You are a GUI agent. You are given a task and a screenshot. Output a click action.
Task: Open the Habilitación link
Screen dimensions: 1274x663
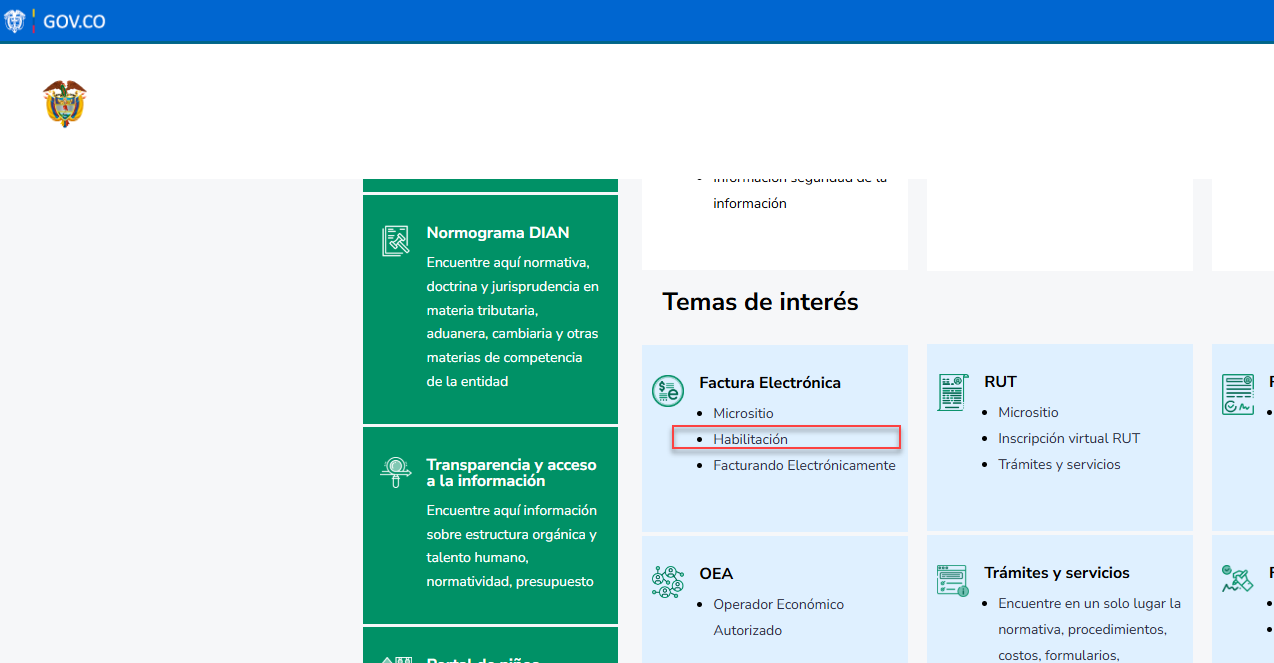(x=750, y=439)
